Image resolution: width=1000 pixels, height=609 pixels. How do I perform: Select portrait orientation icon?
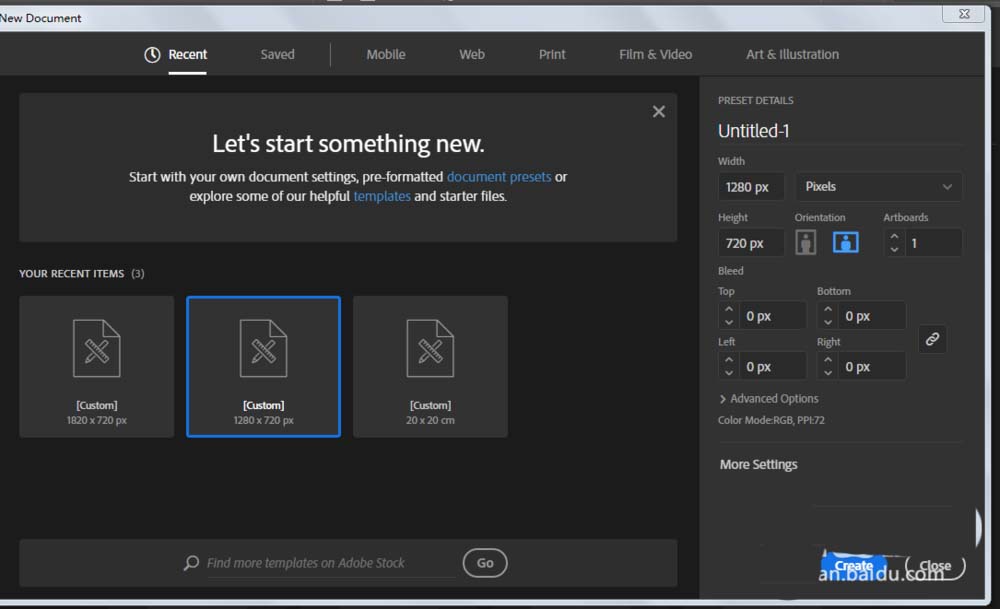[x=806, y=242]
